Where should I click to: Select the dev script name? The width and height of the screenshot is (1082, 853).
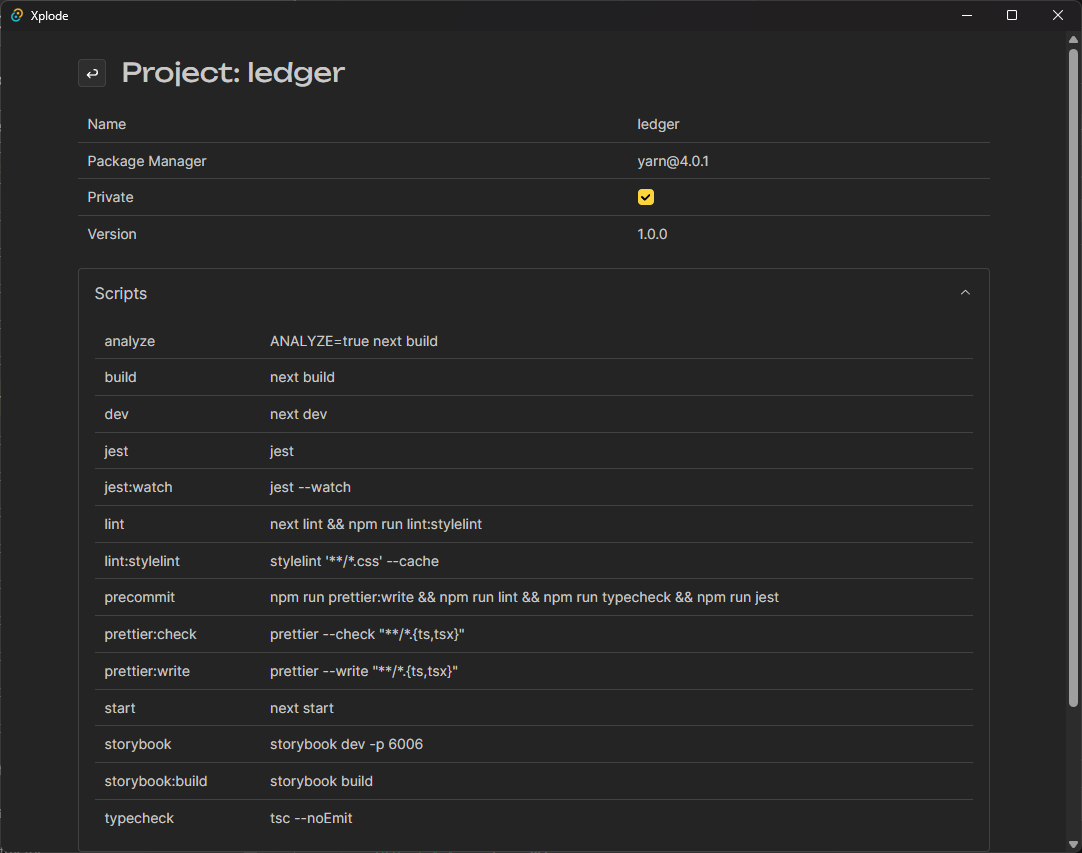click(117, 414)
